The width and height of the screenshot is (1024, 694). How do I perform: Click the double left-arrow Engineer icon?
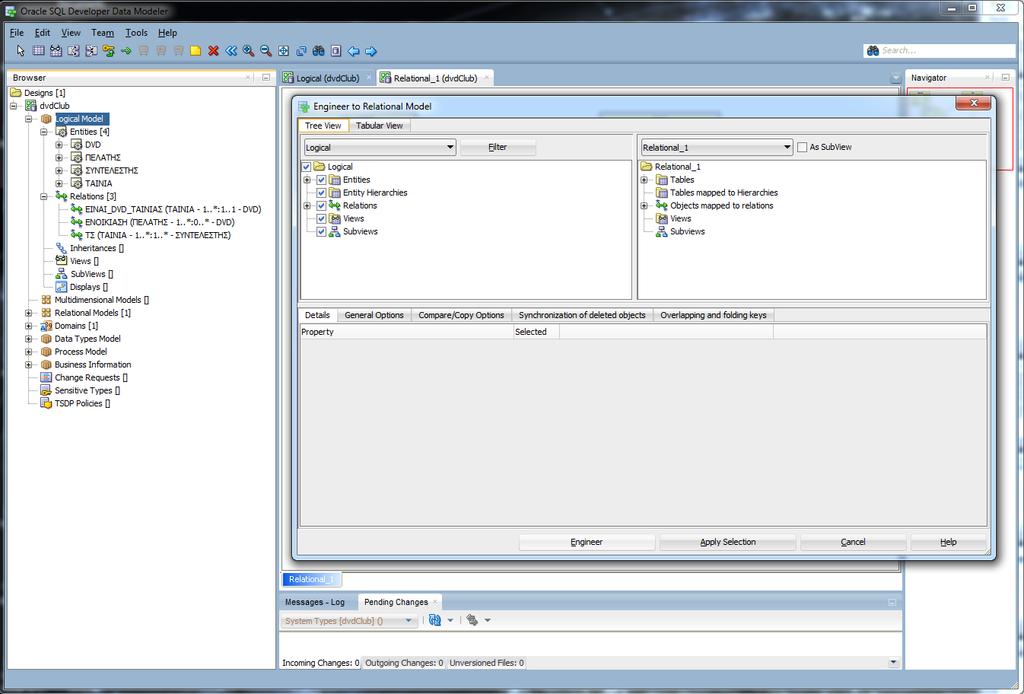[231, 51]
